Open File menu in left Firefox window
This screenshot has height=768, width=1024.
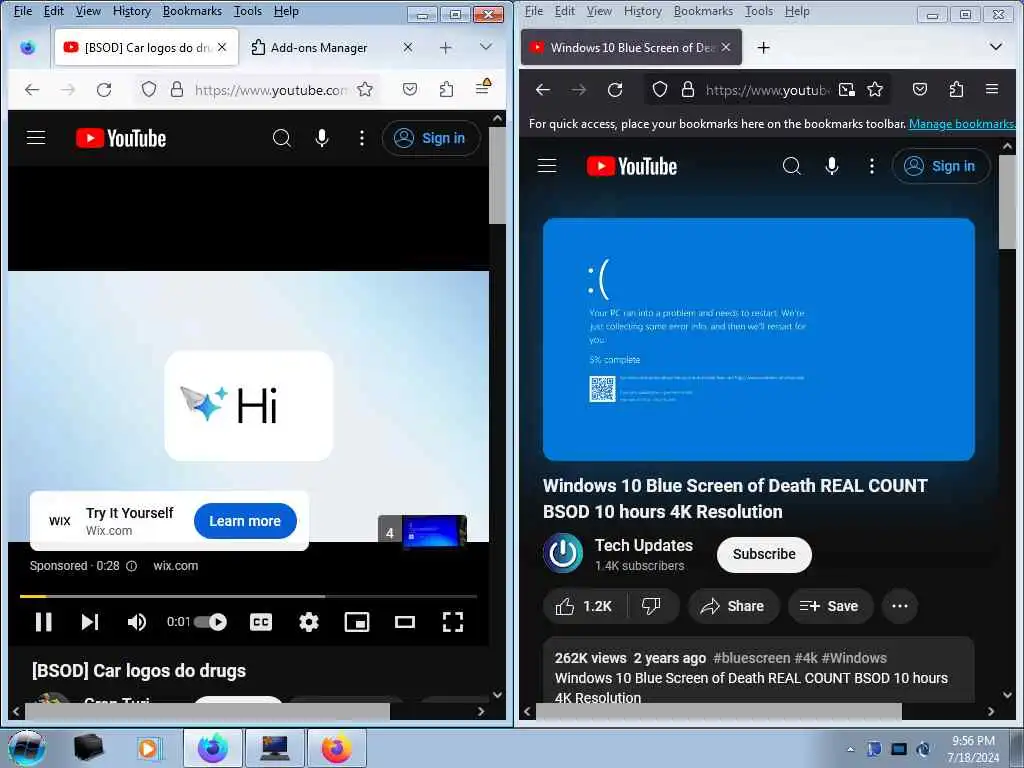tap(23, 11)
